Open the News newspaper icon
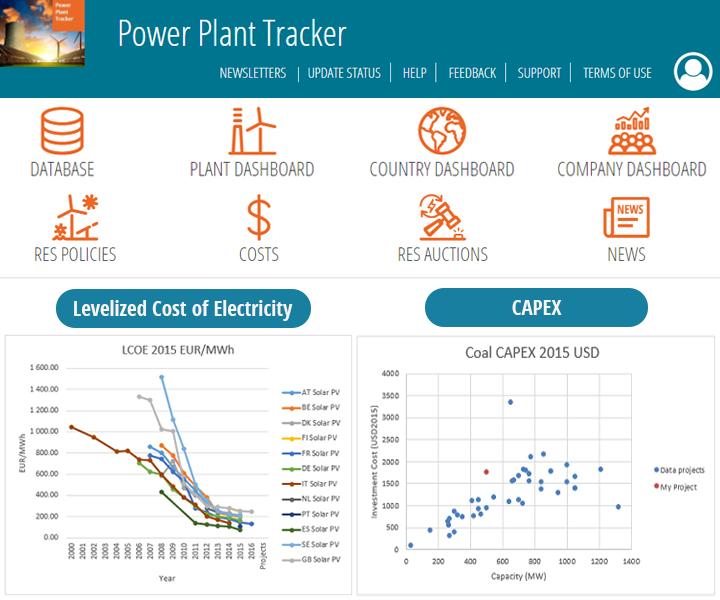 pos(627,216)
